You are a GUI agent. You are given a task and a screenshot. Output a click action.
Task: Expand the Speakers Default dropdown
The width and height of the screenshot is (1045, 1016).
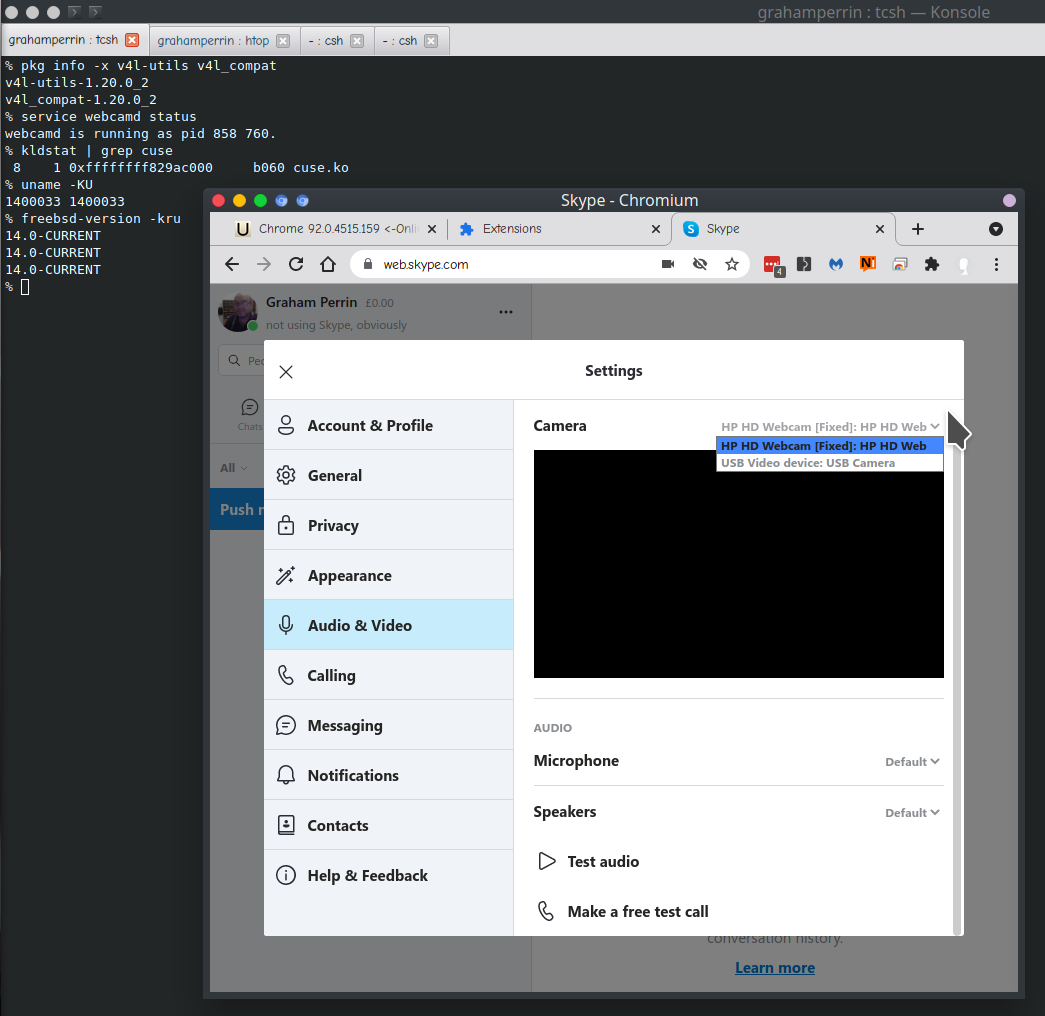tap(912, 813)
